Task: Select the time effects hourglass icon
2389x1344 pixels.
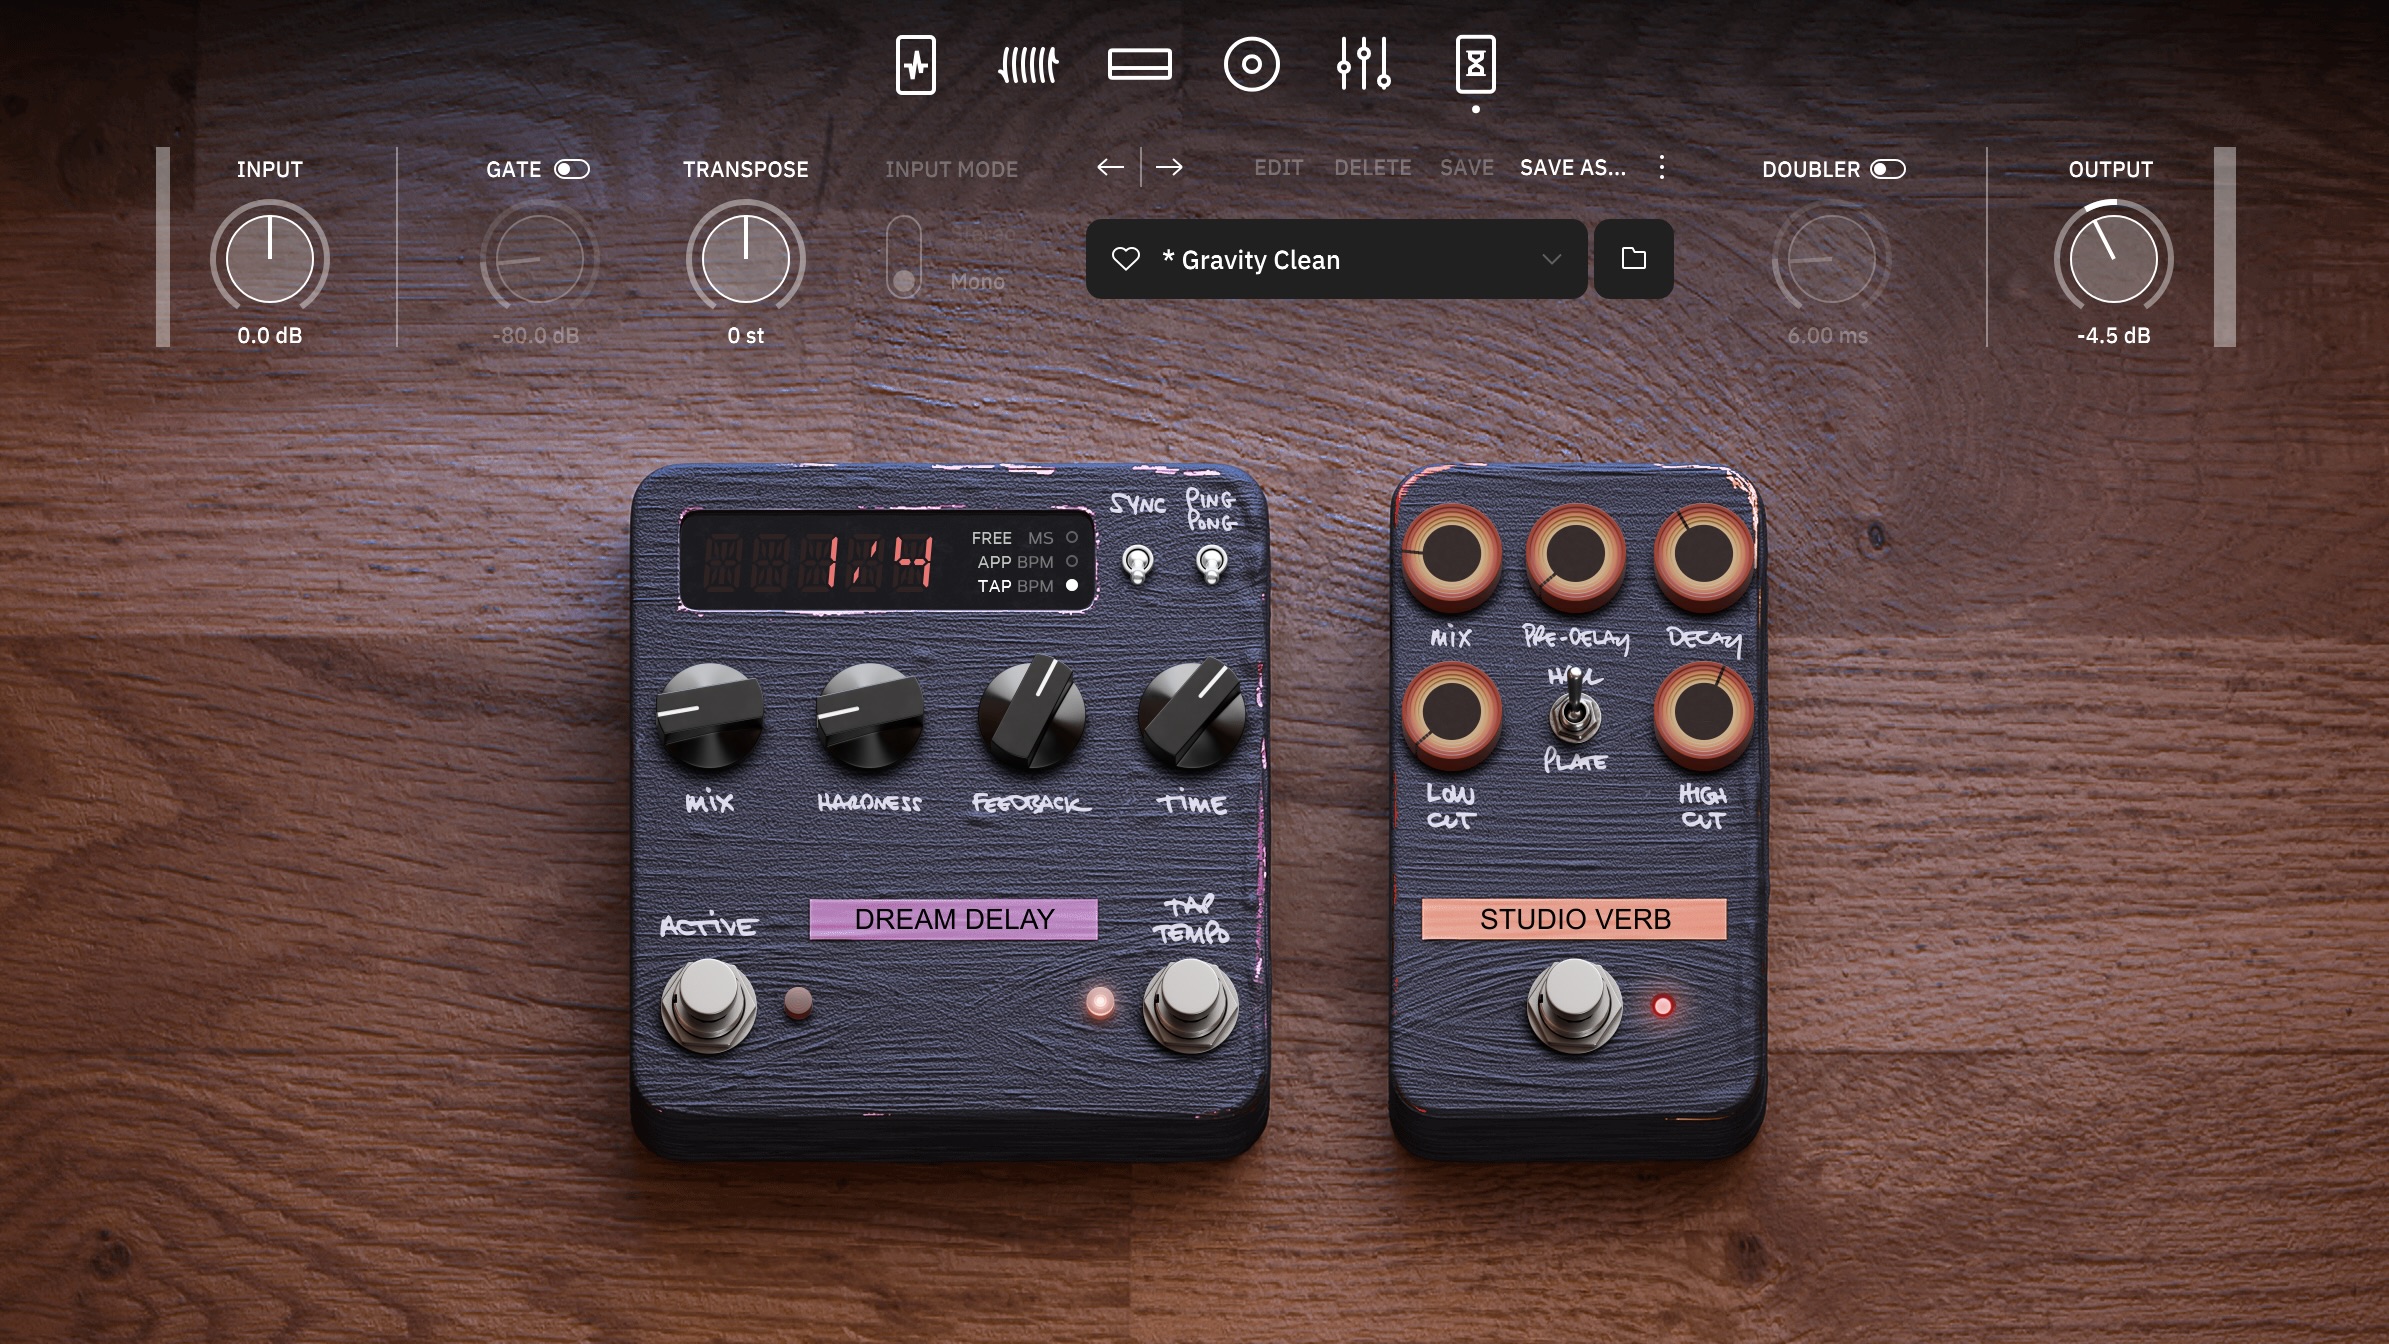Action: pos(1476,63)
